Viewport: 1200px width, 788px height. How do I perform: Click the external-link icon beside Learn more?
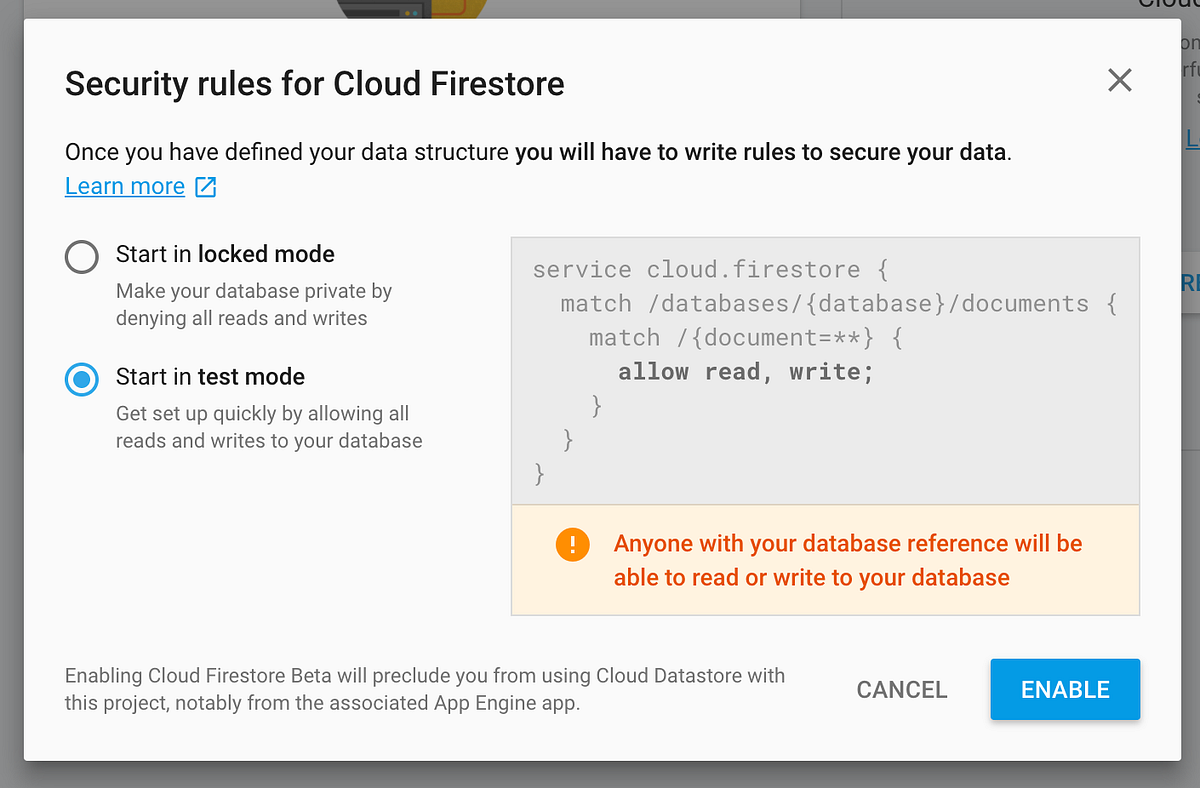point(205,186)
